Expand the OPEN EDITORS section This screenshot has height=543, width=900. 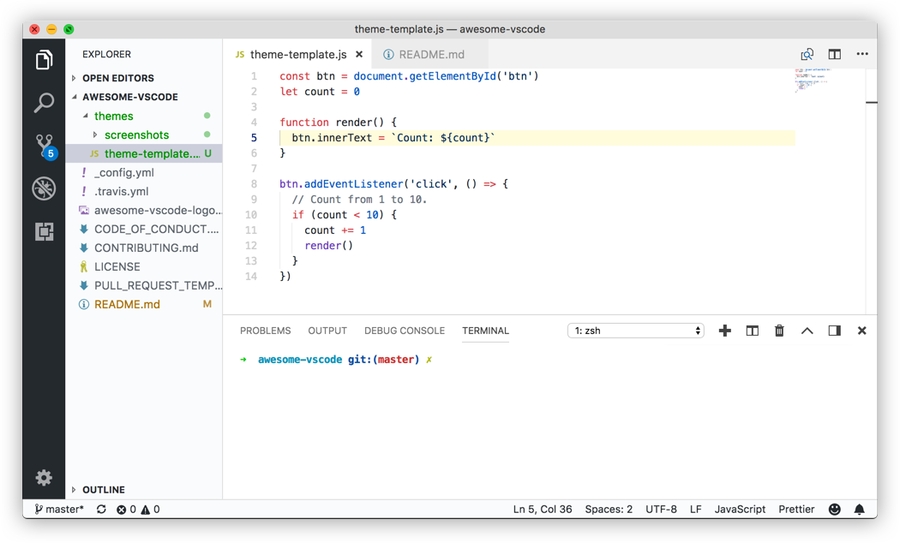point(117,78)
